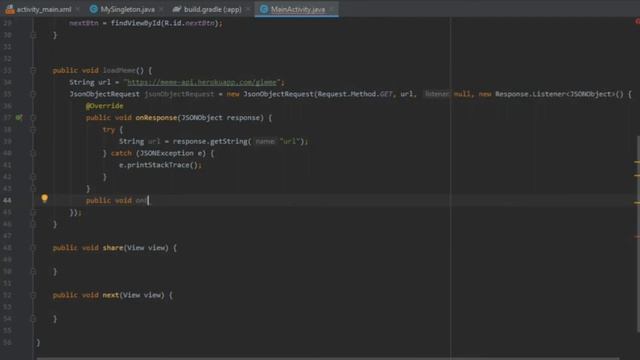Viewport: 640px width, 360px height.
Task: Click the next method name
Action: pos(111,295)
